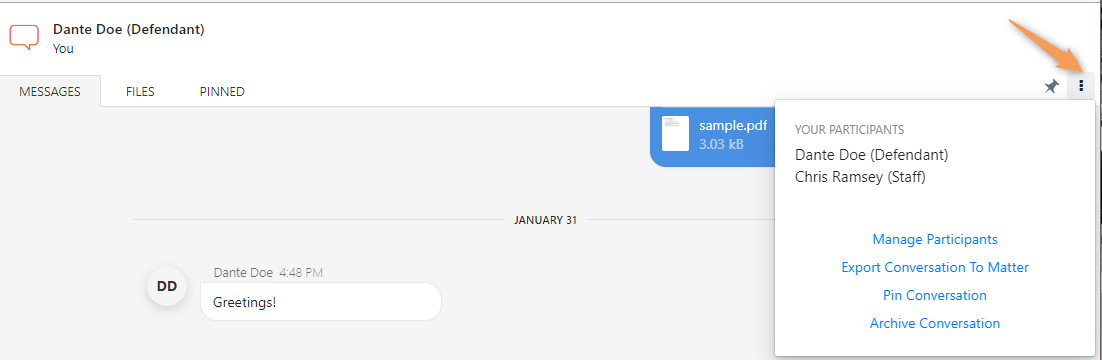Image resolution: width=1102 pixels, height=360 pixels.
Task: Open the PINNED tab
Action: coord(222,91)
